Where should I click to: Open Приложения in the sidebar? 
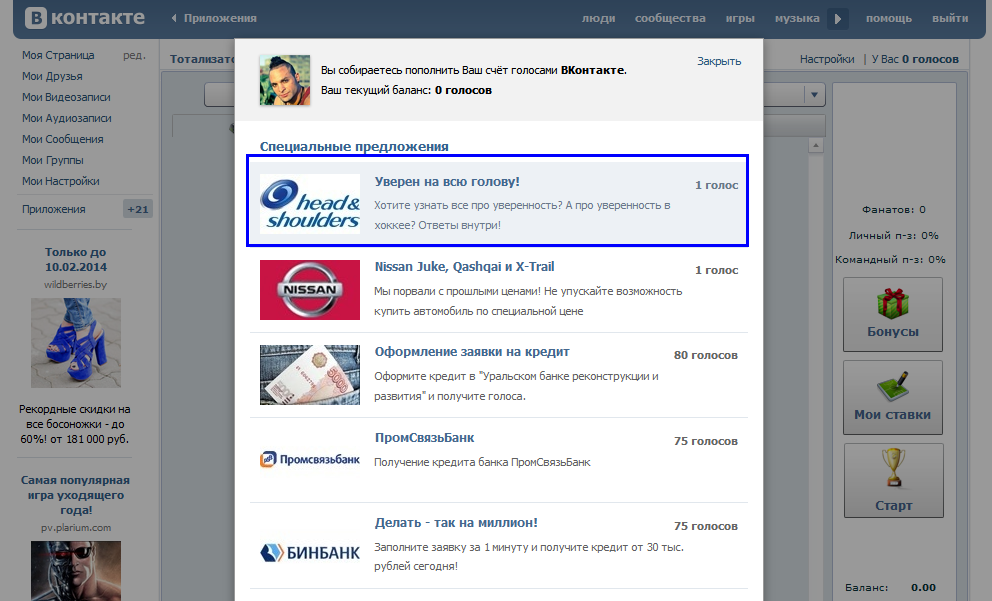54,209
